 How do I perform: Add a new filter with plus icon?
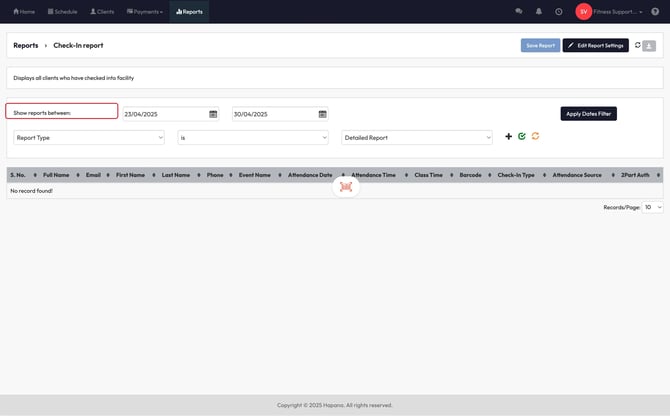[508, 137]
